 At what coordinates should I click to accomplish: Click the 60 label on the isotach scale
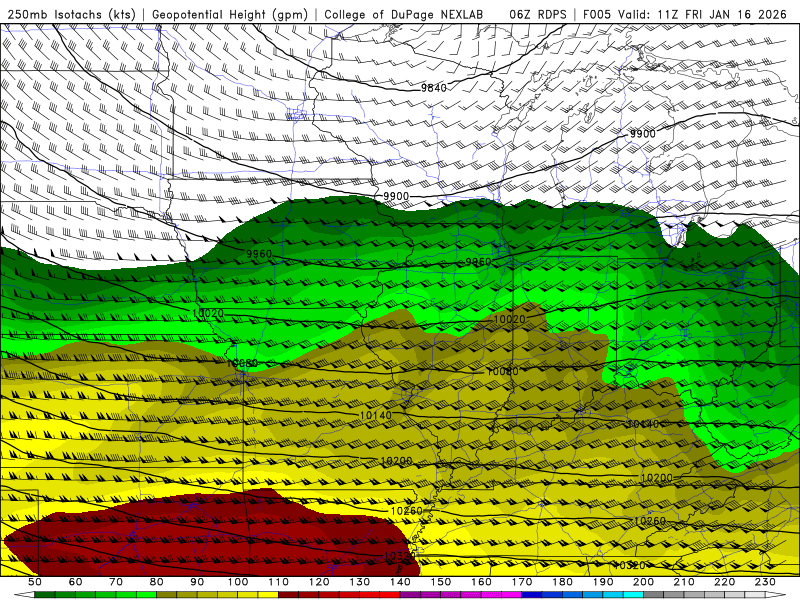[75, 582]
